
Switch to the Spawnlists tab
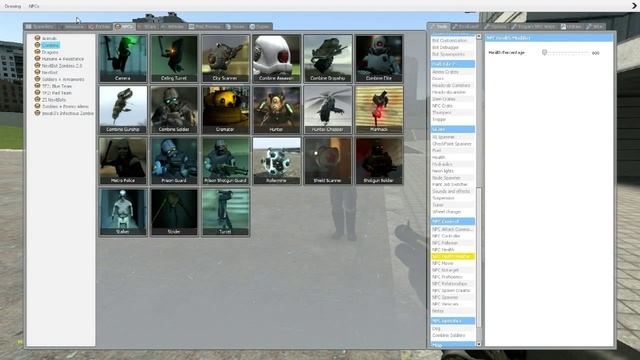pos(40,27)
